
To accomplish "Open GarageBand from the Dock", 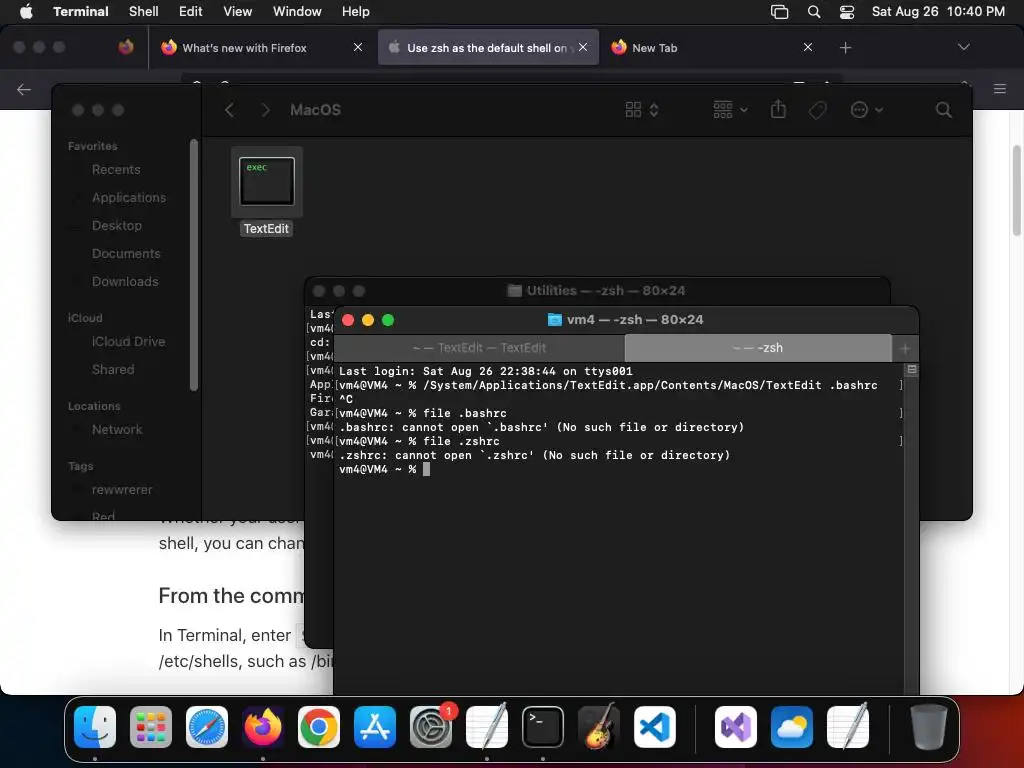I will [x=598, y=726].
